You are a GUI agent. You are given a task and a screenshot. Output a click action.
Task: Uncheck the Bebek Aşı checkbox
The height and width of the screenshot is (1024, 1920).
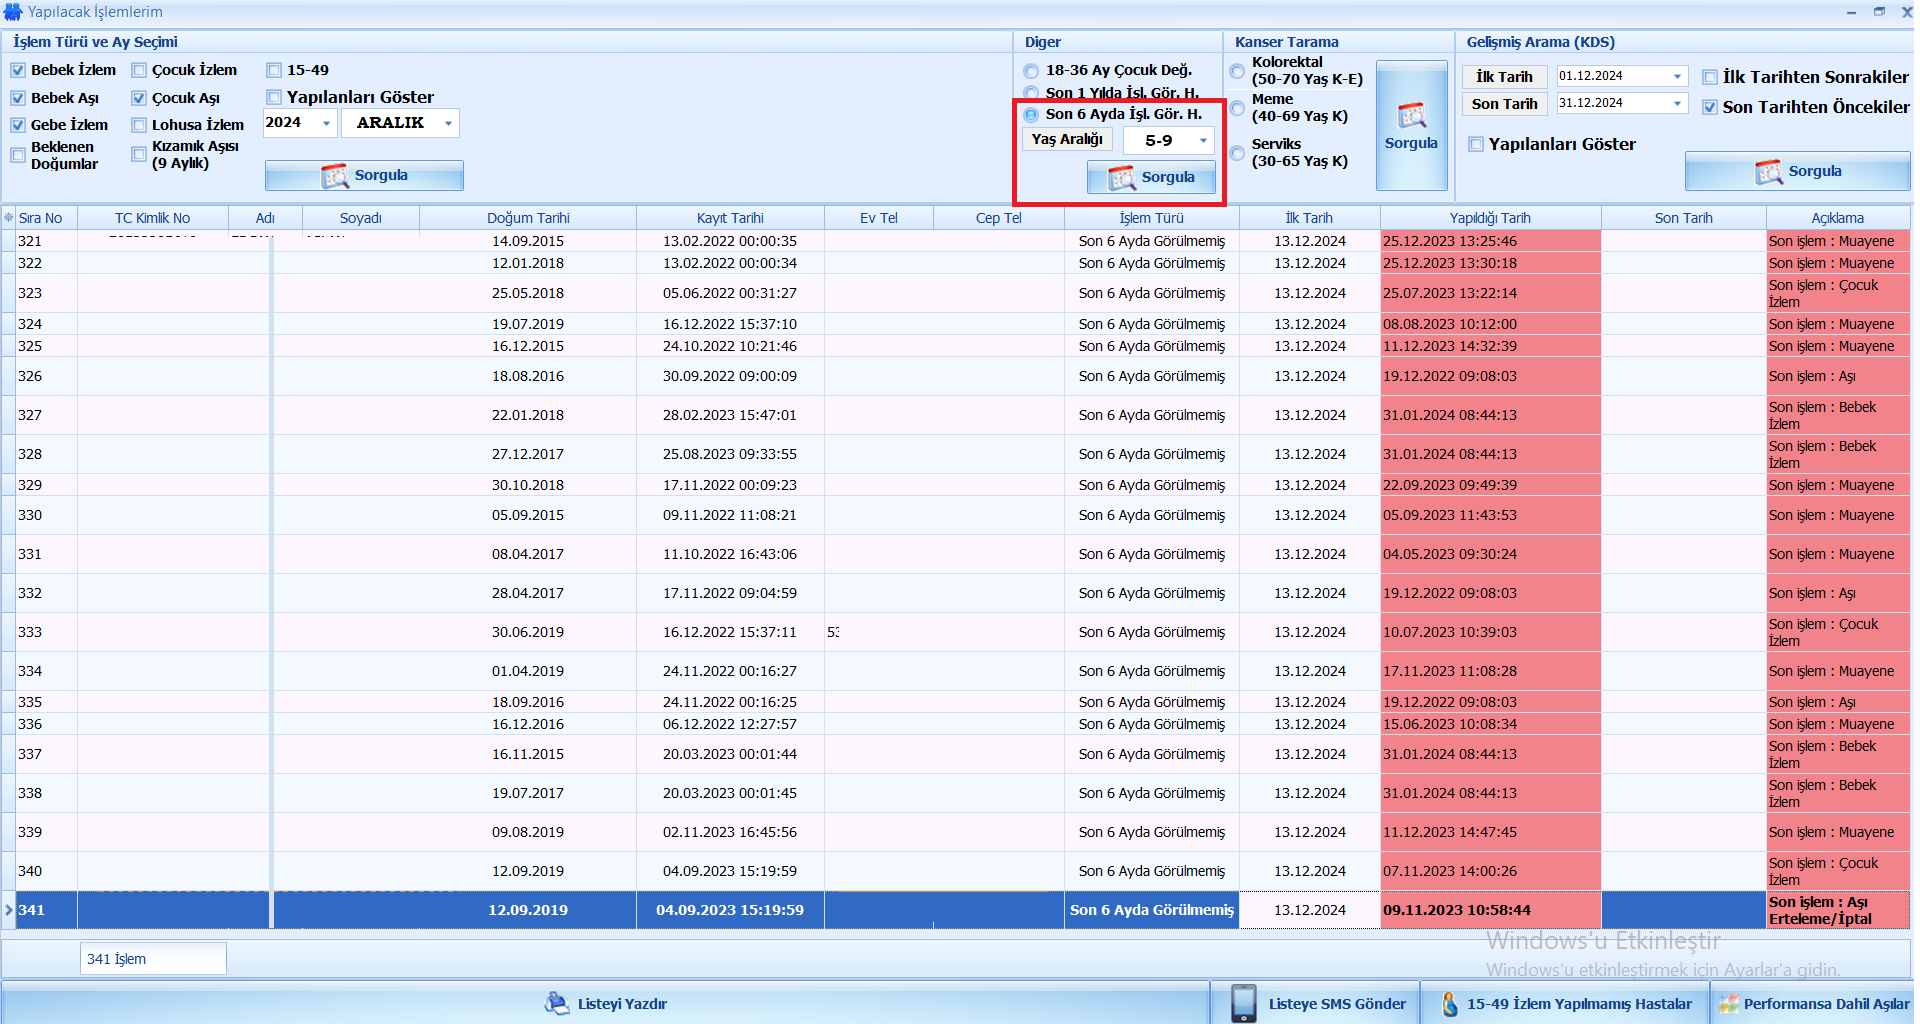point(18,98)
